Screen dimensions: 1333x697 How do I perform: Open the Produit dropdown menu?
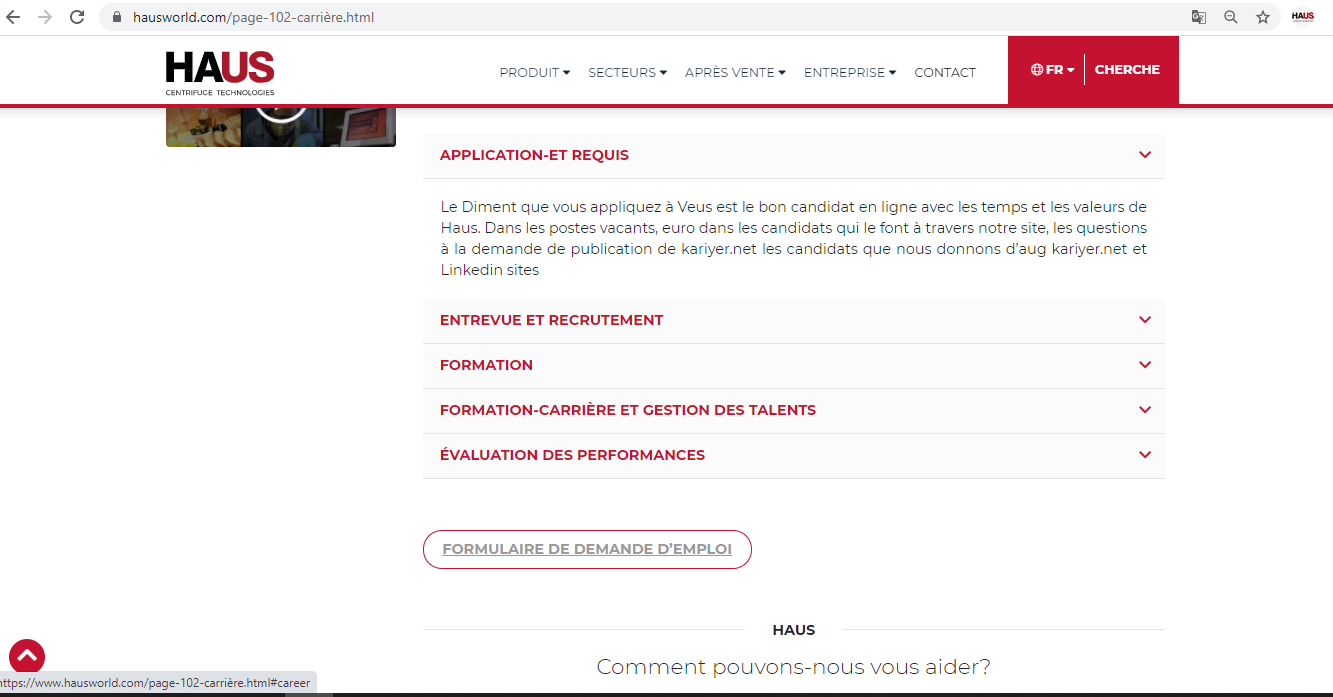[534, 72]
